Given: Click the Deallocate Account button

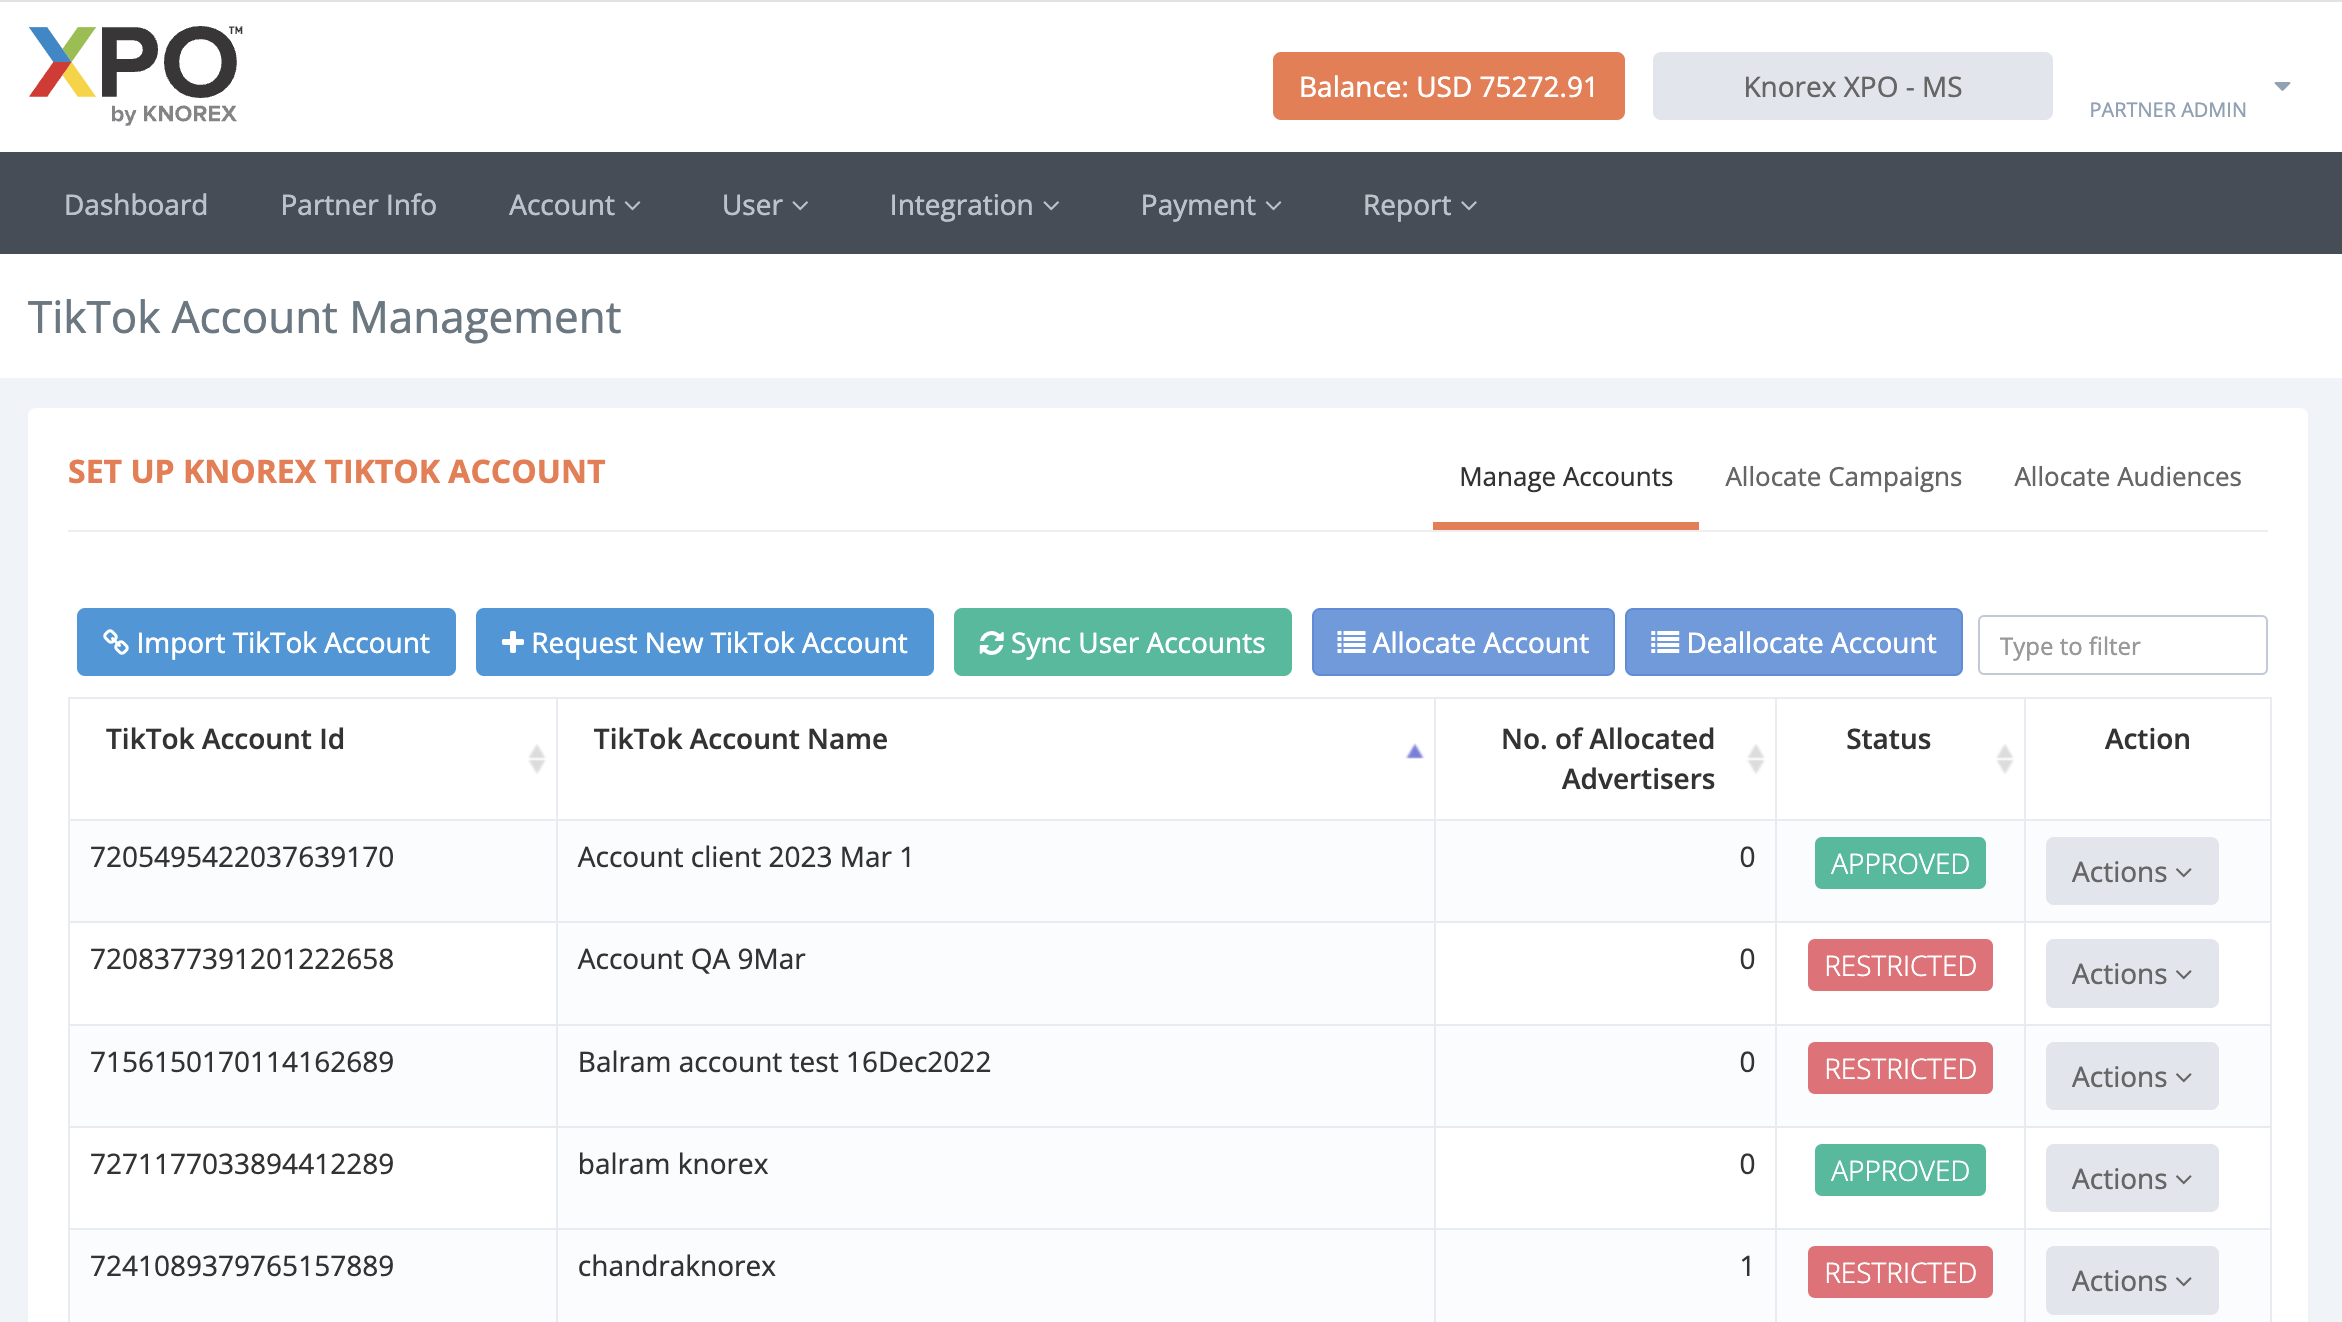Looking at the screenshot, I should [1794, 642].
